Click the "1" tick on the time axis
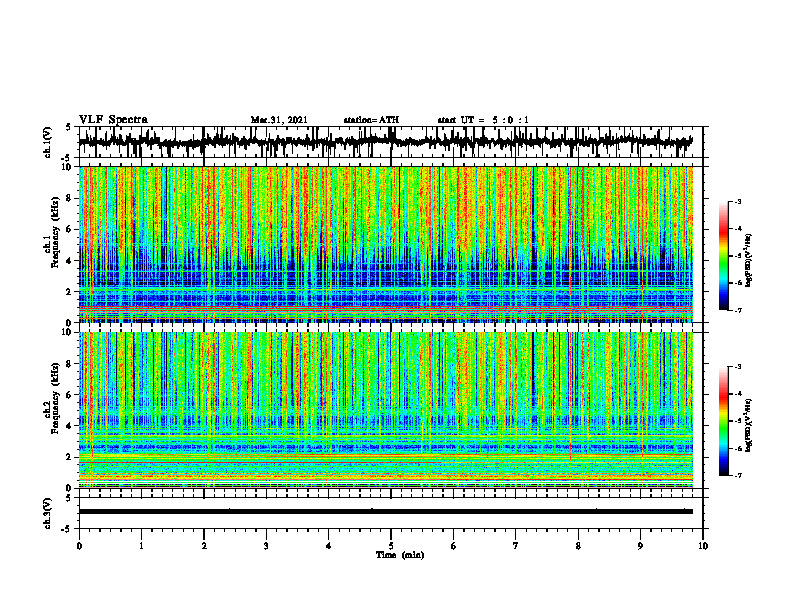This screenshot has height=612, width=792. (x=141, y=546)
